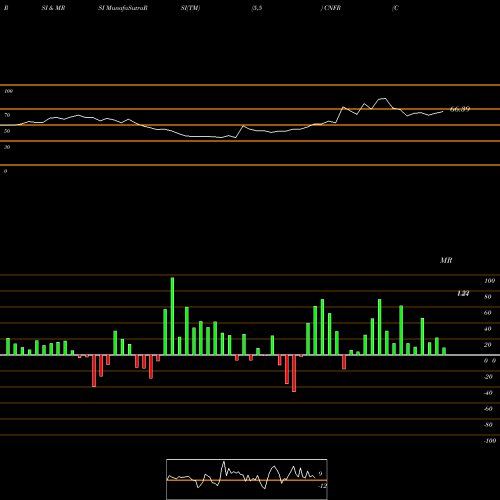Click the -20 label on MR axis

click(488, 377)
